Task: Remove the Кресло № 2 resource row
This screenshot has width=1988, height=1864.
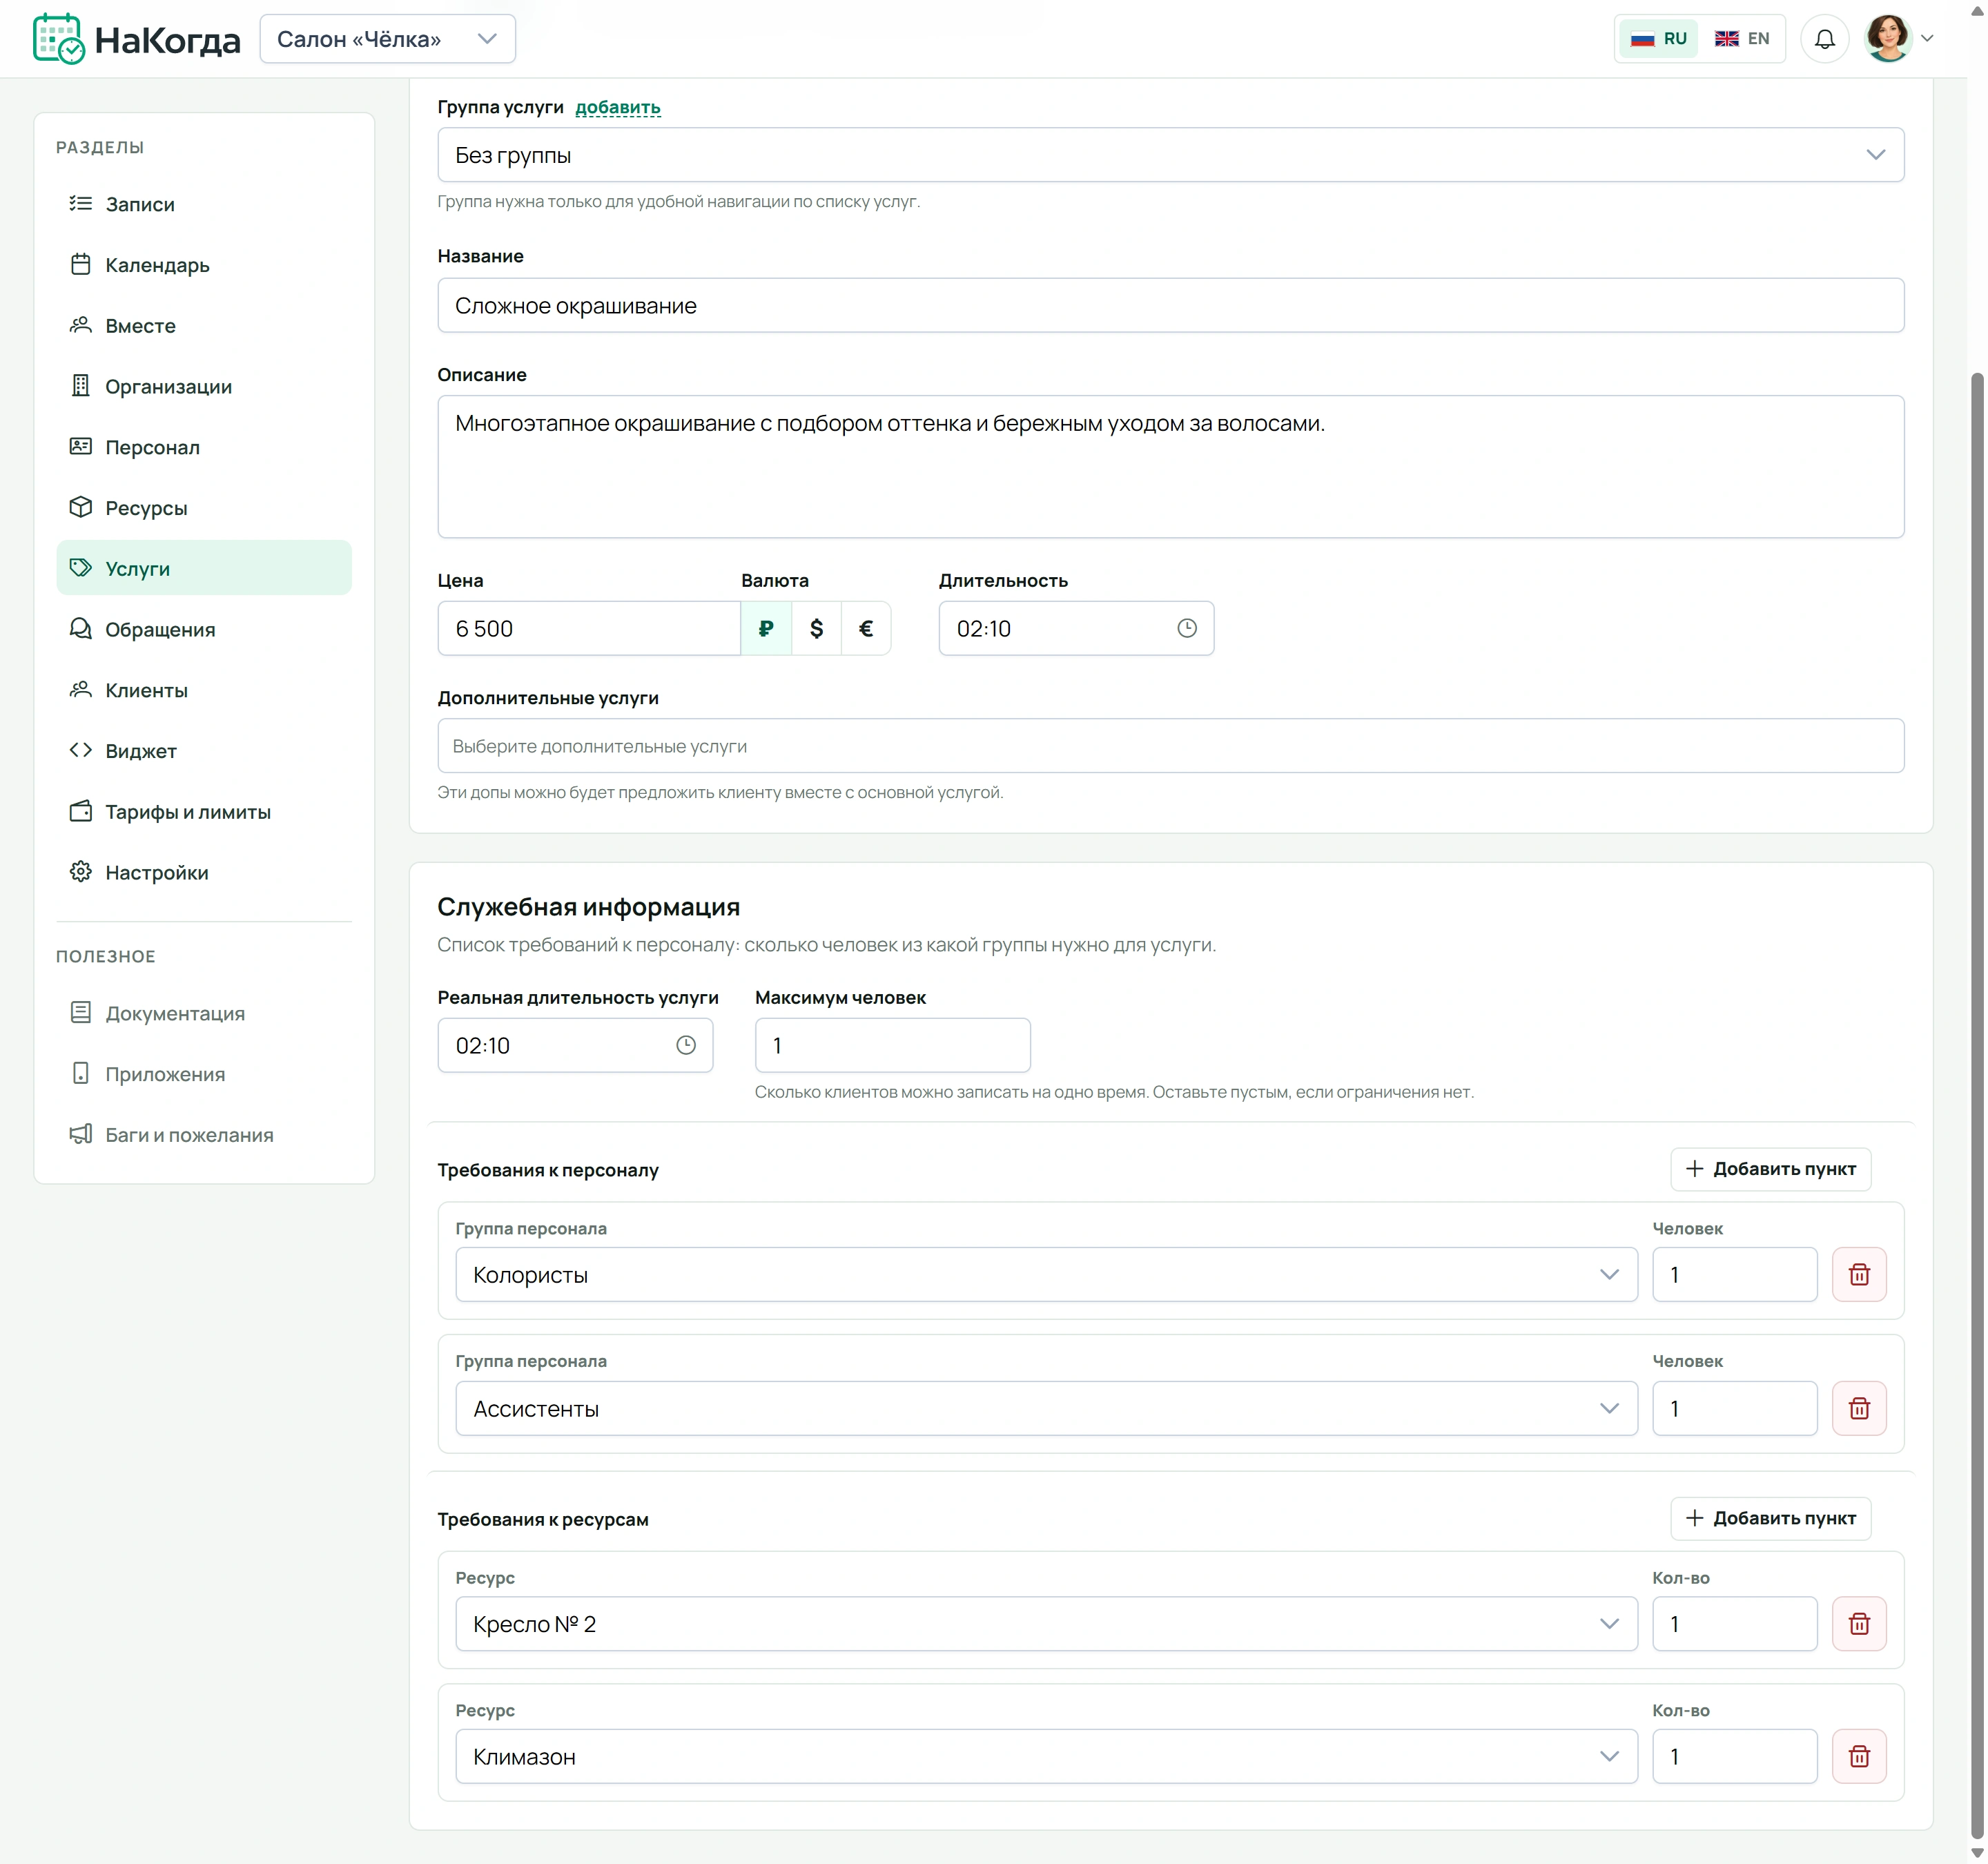Action: click(x=1859, y=1623)
